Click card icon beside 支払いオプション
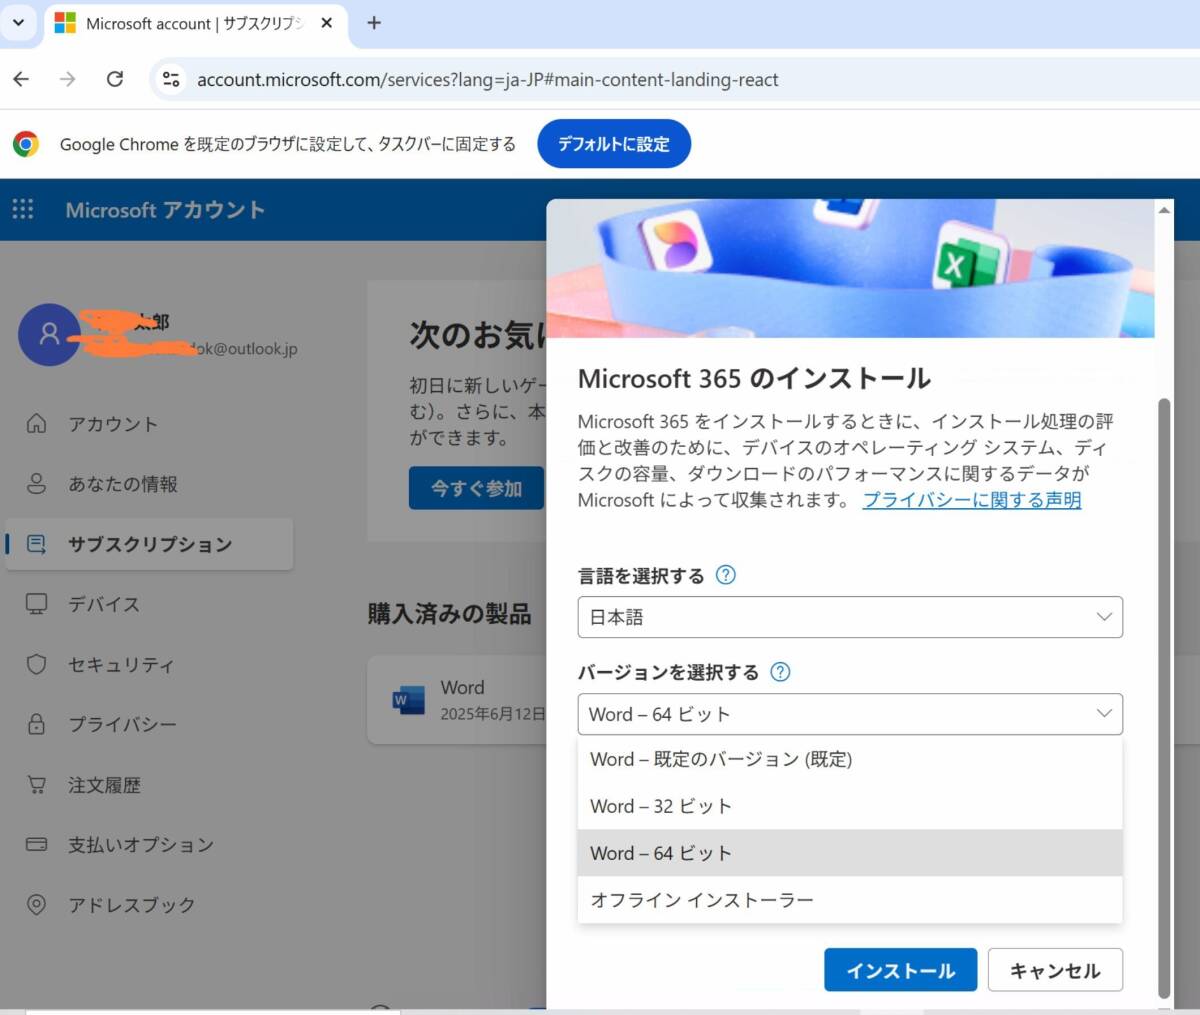Image resolution: width=1200 pixels, height=1015 pixels. (x=36, y=844)
